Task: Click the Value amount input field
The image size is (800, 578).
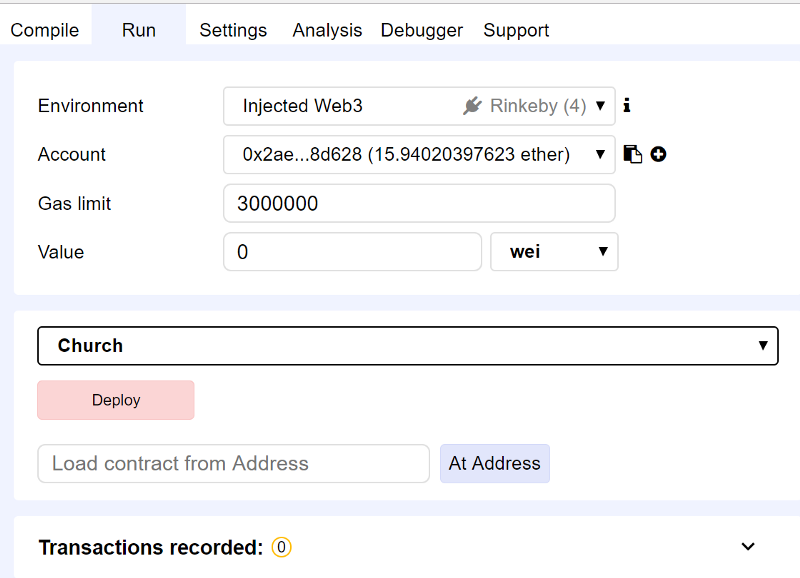Action: tap(352, 252)
